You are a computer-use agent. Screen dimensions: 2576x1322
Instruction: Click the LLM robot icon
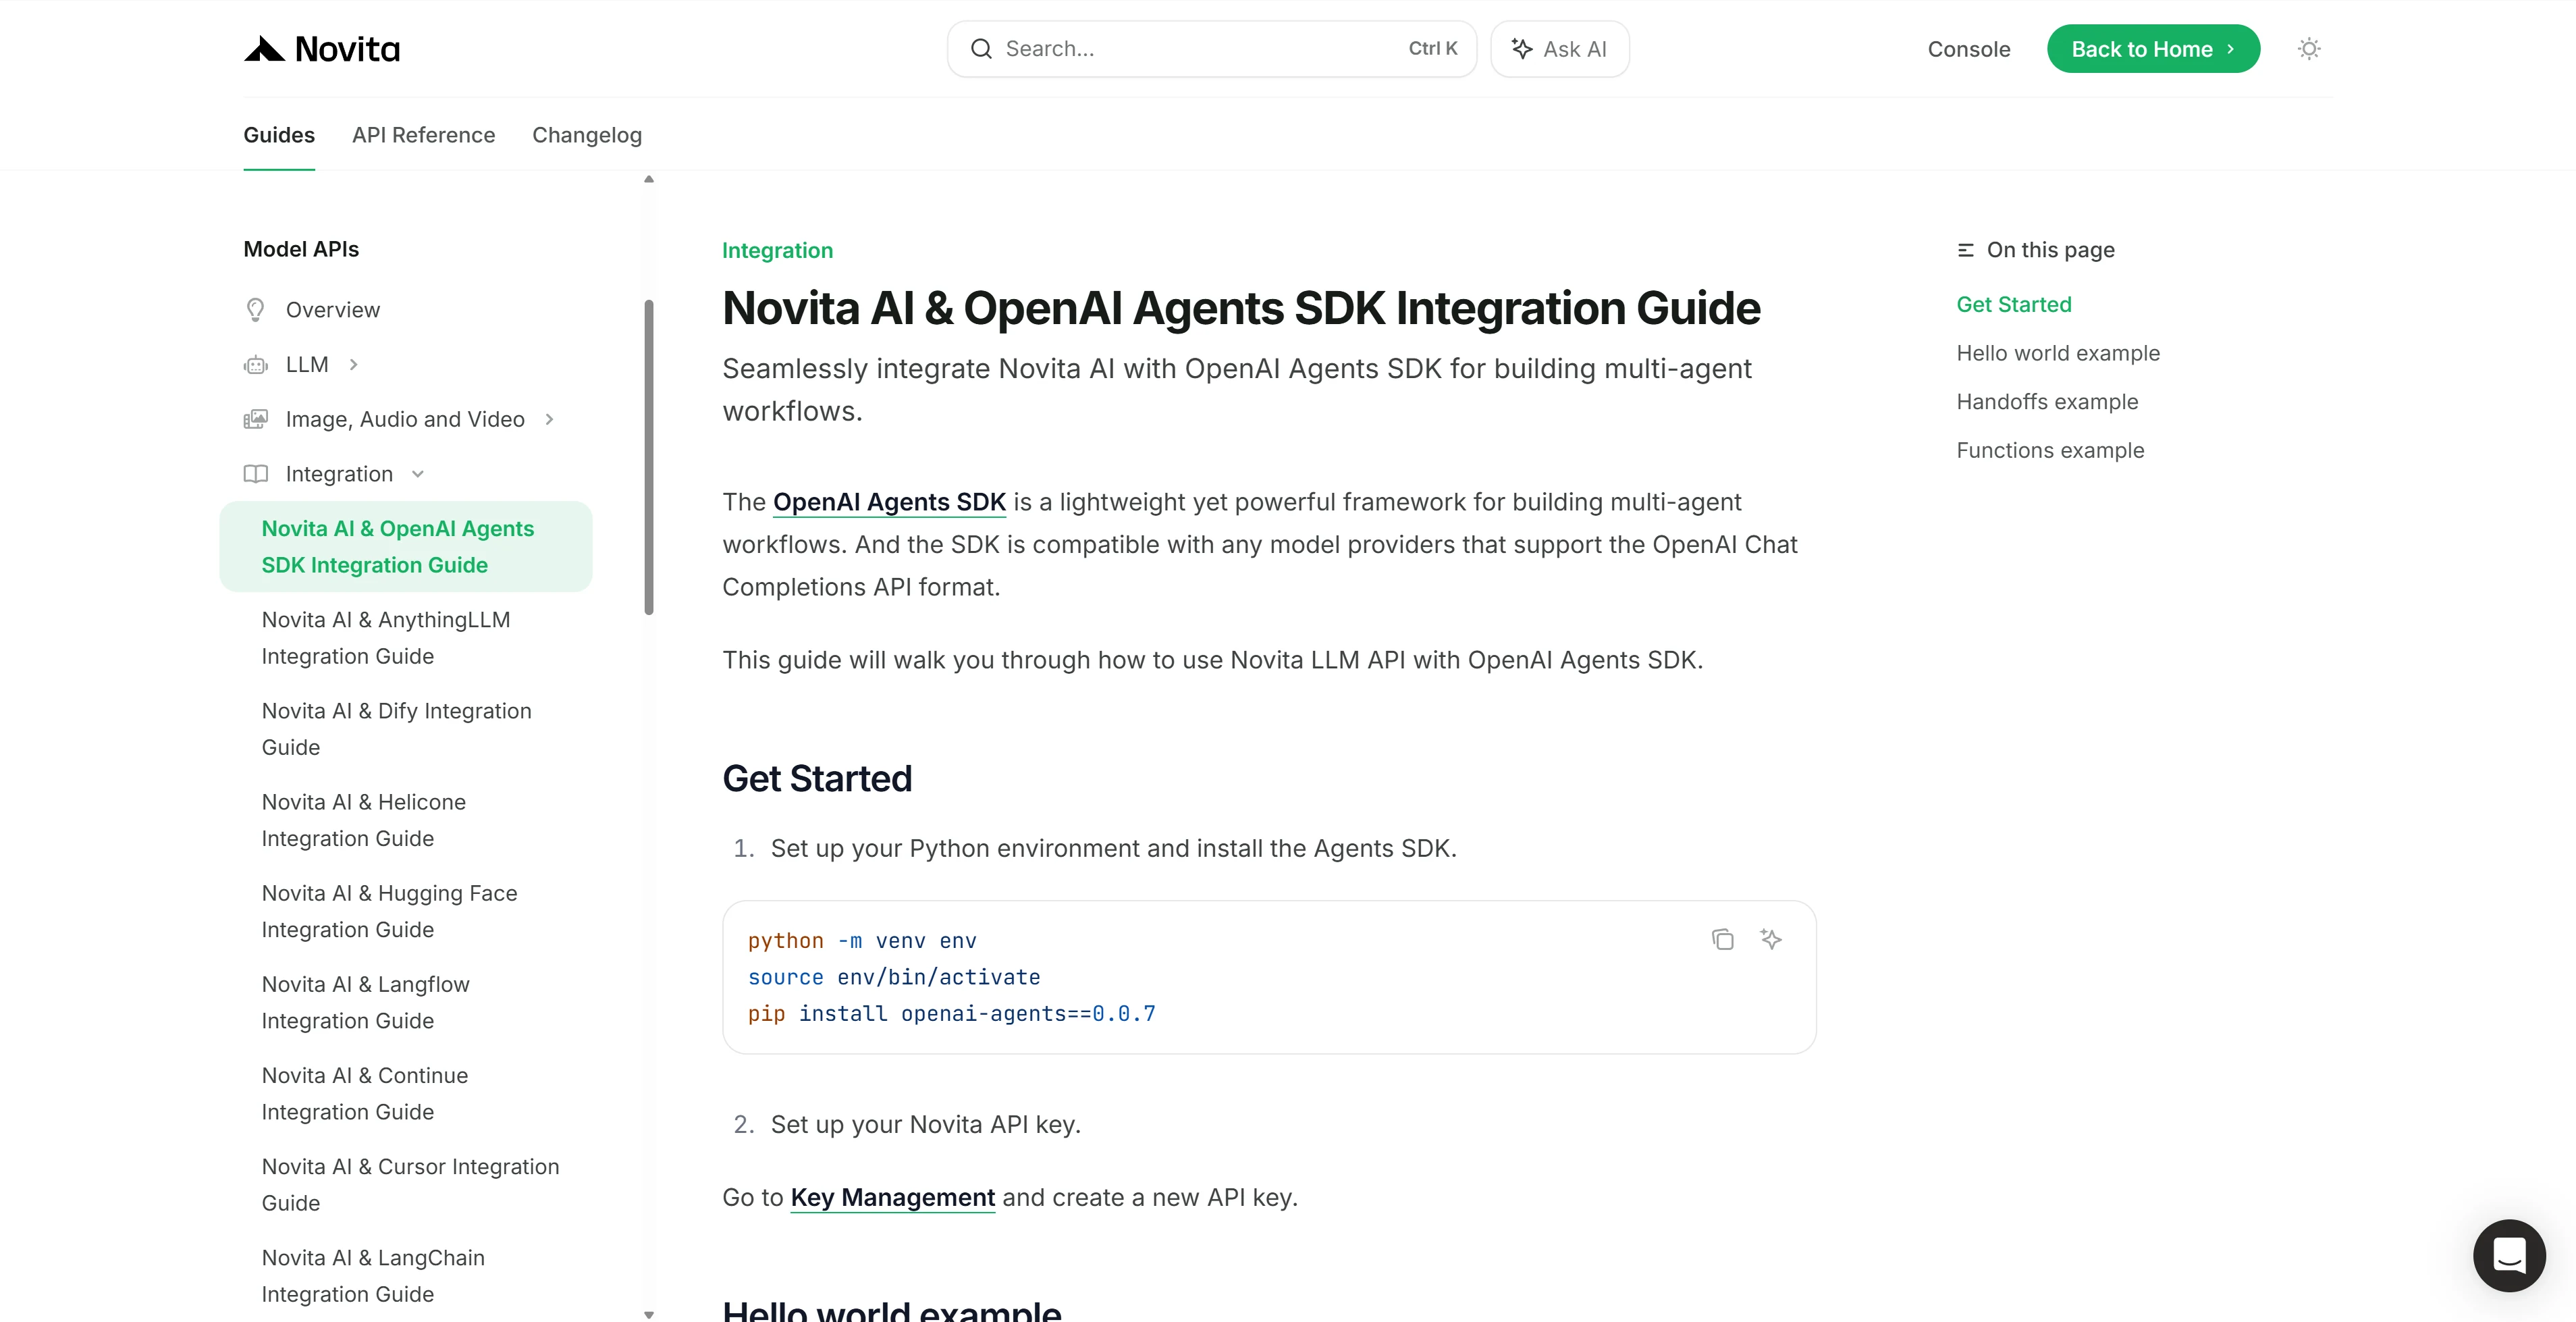coord(256,365)
